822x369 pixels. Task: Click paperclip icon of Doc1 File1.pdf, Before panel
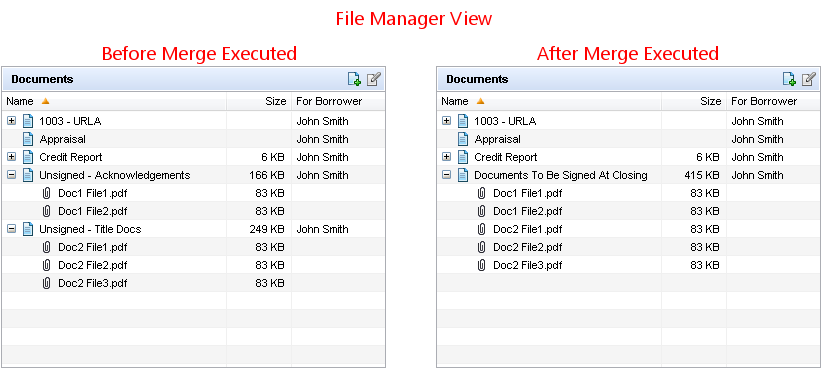click(47, 193)
